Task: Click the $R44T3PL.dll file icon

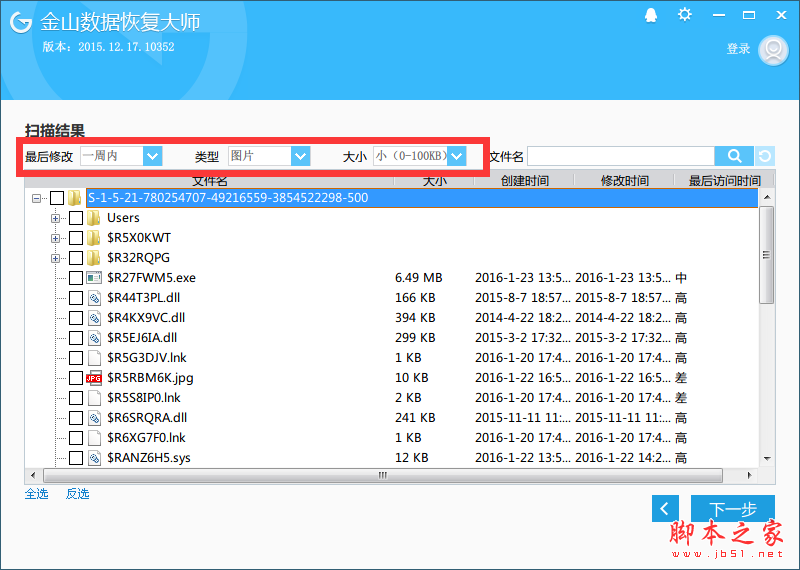Action: (94, 298)
